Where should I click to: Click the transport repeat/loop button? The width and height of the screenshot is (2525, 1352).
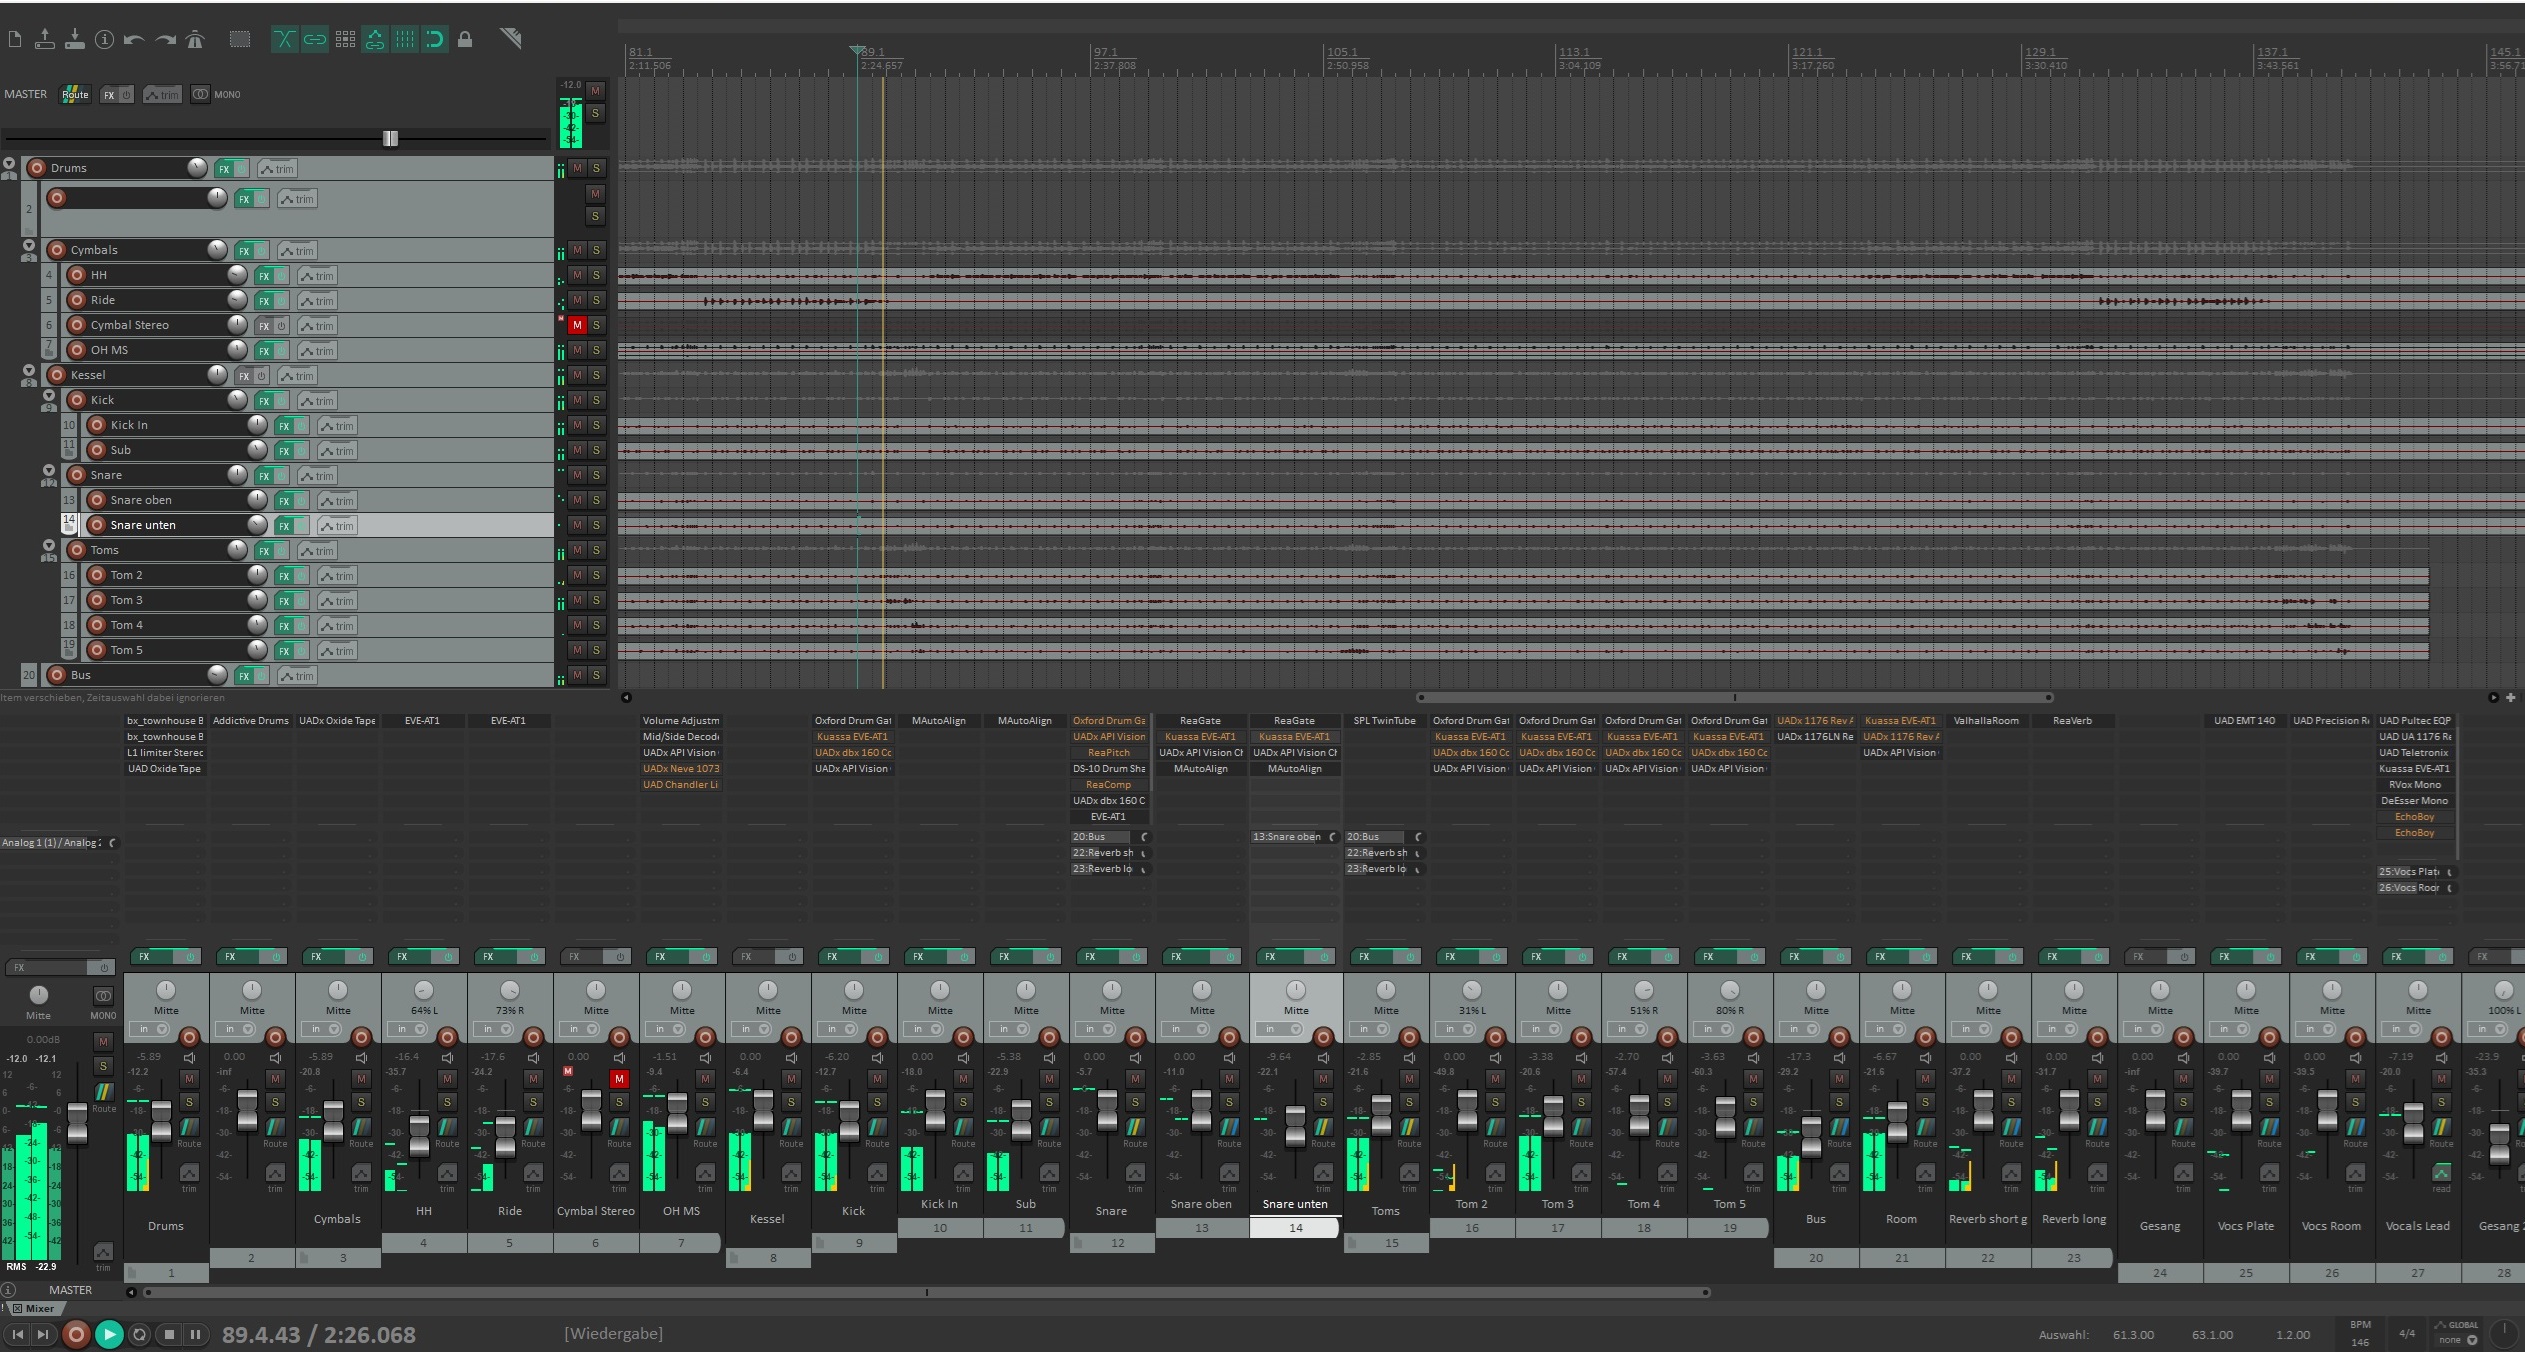point(140,1334)
